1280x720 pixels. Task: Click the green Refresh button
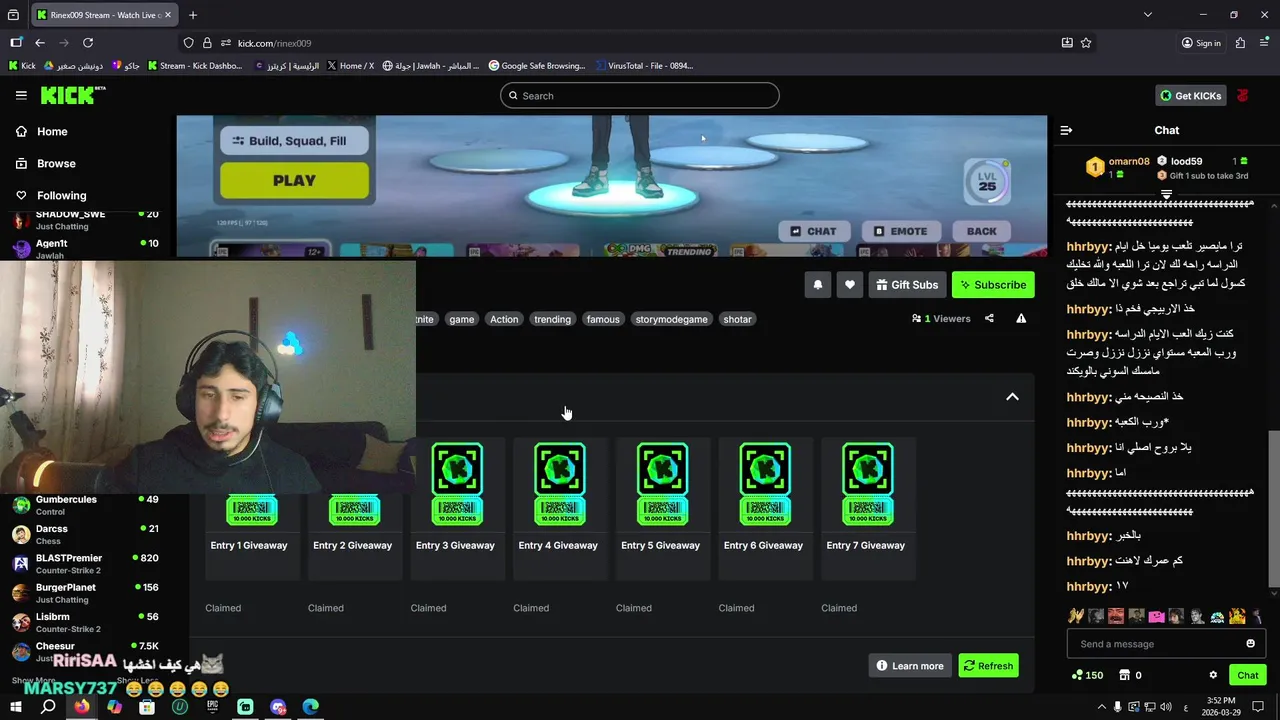coord(988,666)
